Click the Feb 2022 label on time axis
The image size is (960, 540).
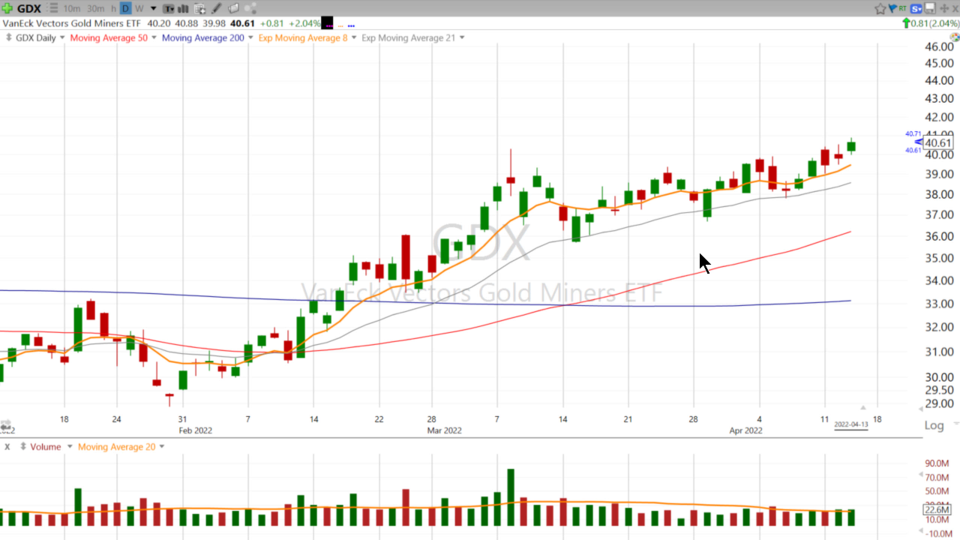click(195, 430)
